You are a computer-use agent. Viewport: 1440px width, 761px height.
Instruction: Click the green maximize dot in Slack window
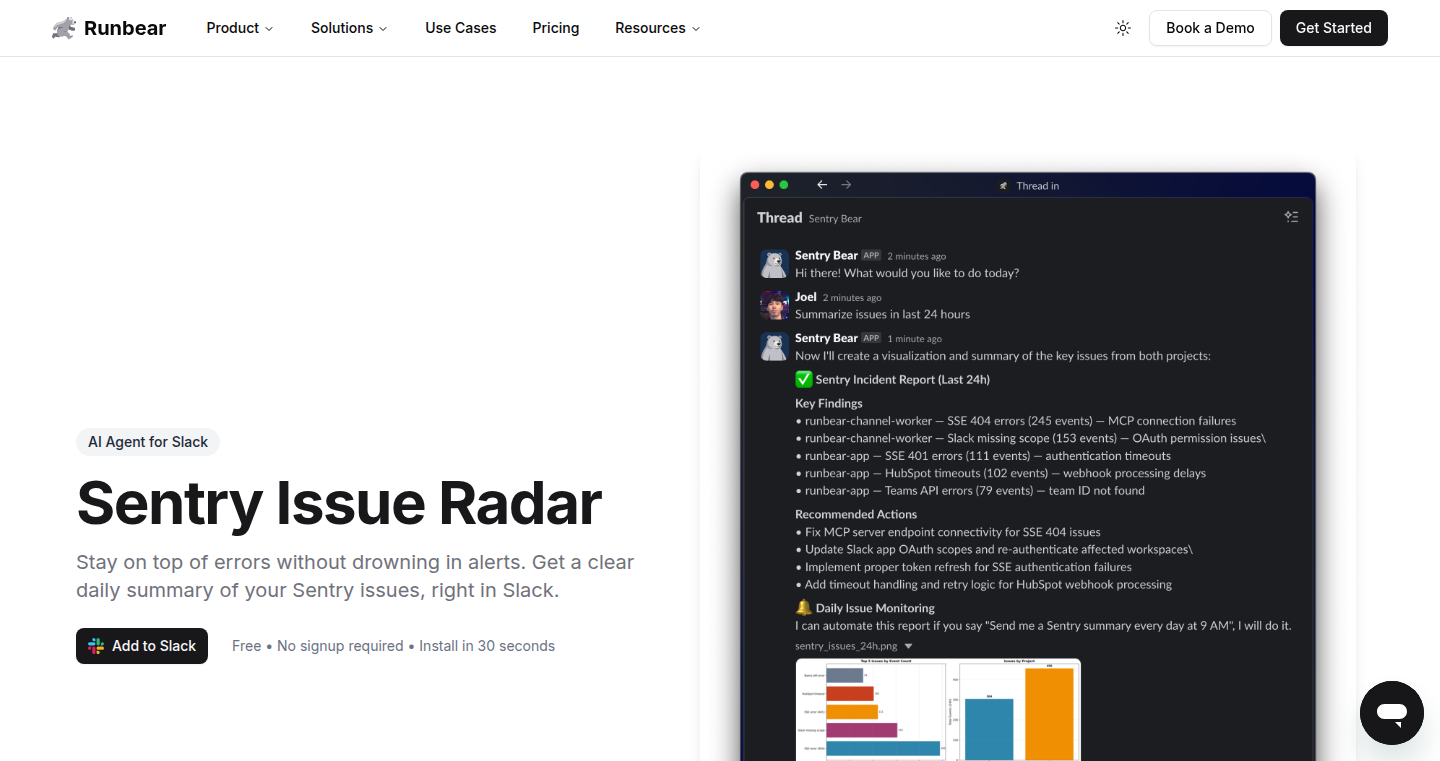pos(784,185)
